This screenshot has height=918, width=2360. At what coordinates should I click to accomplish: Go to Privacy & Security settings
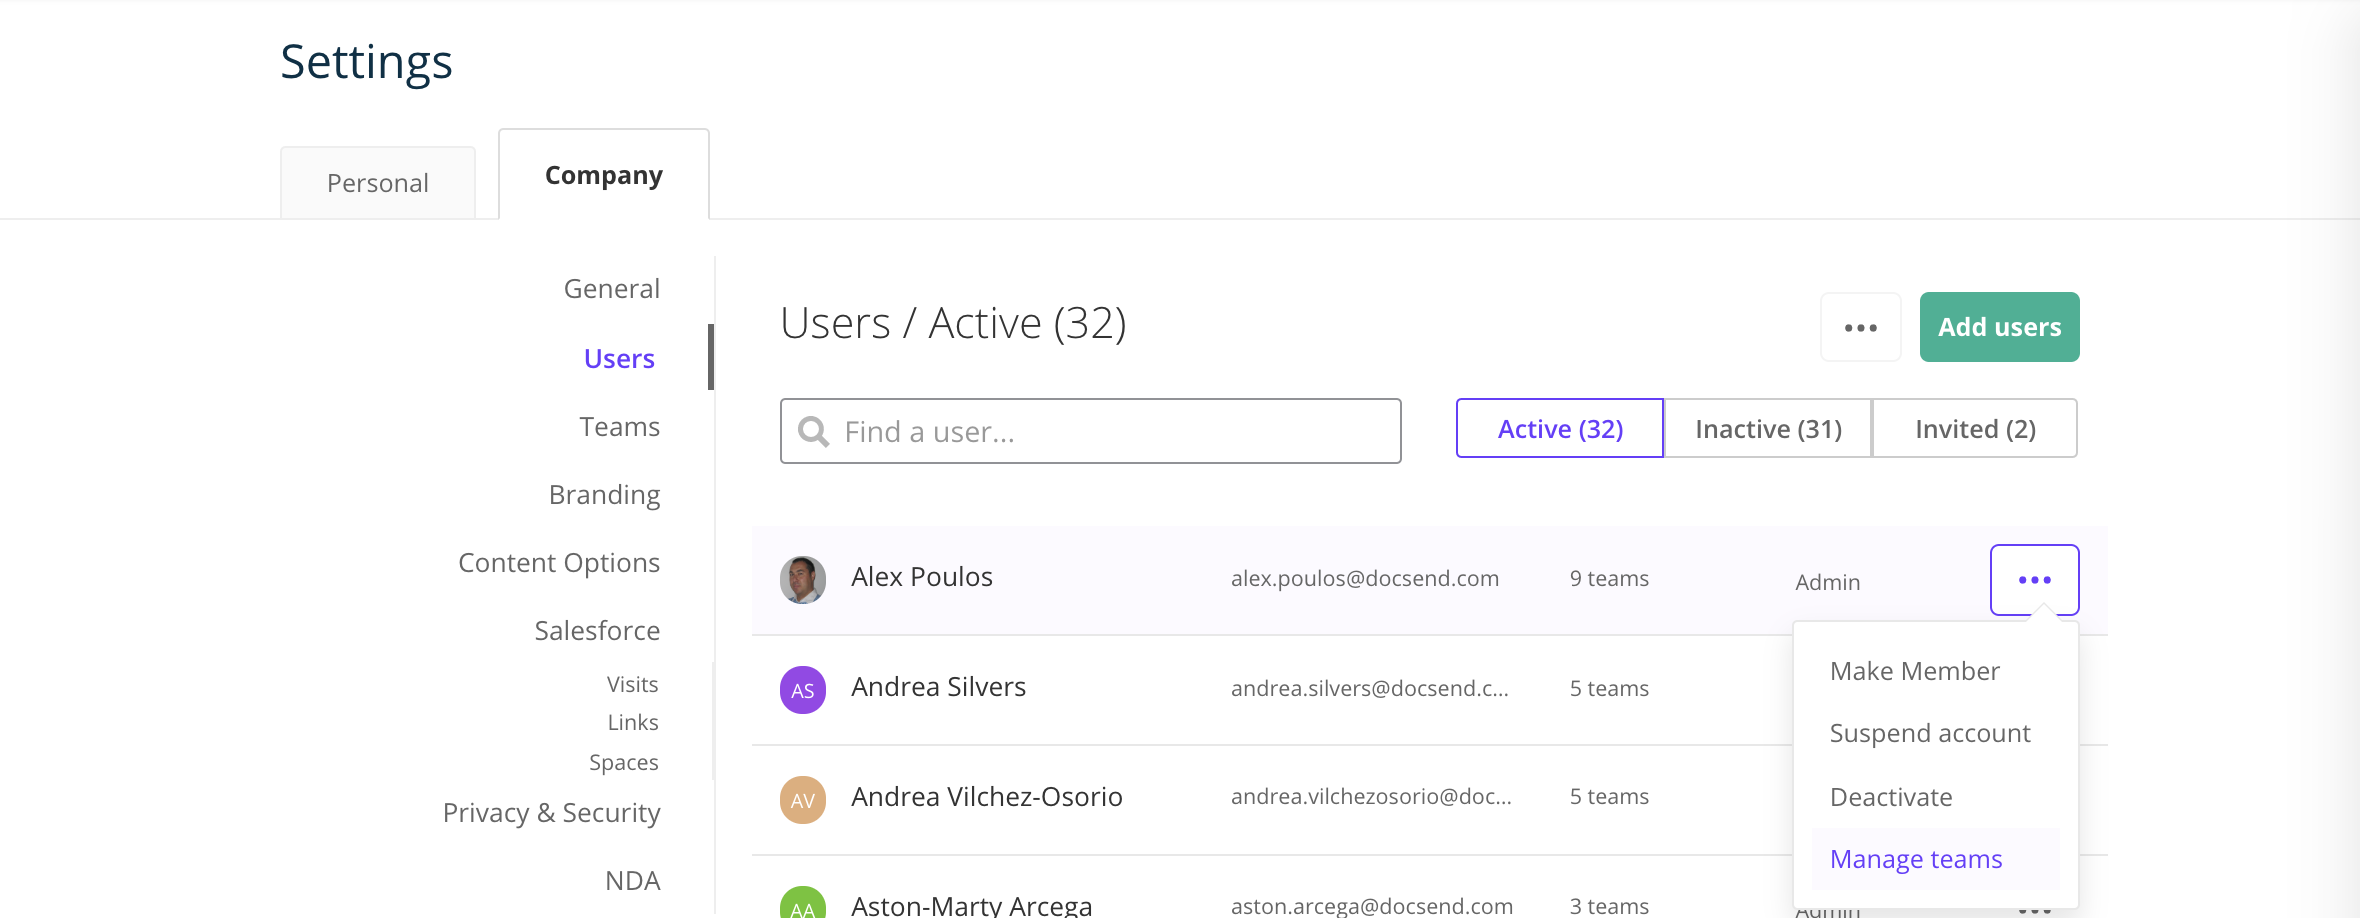click(552, 813)
